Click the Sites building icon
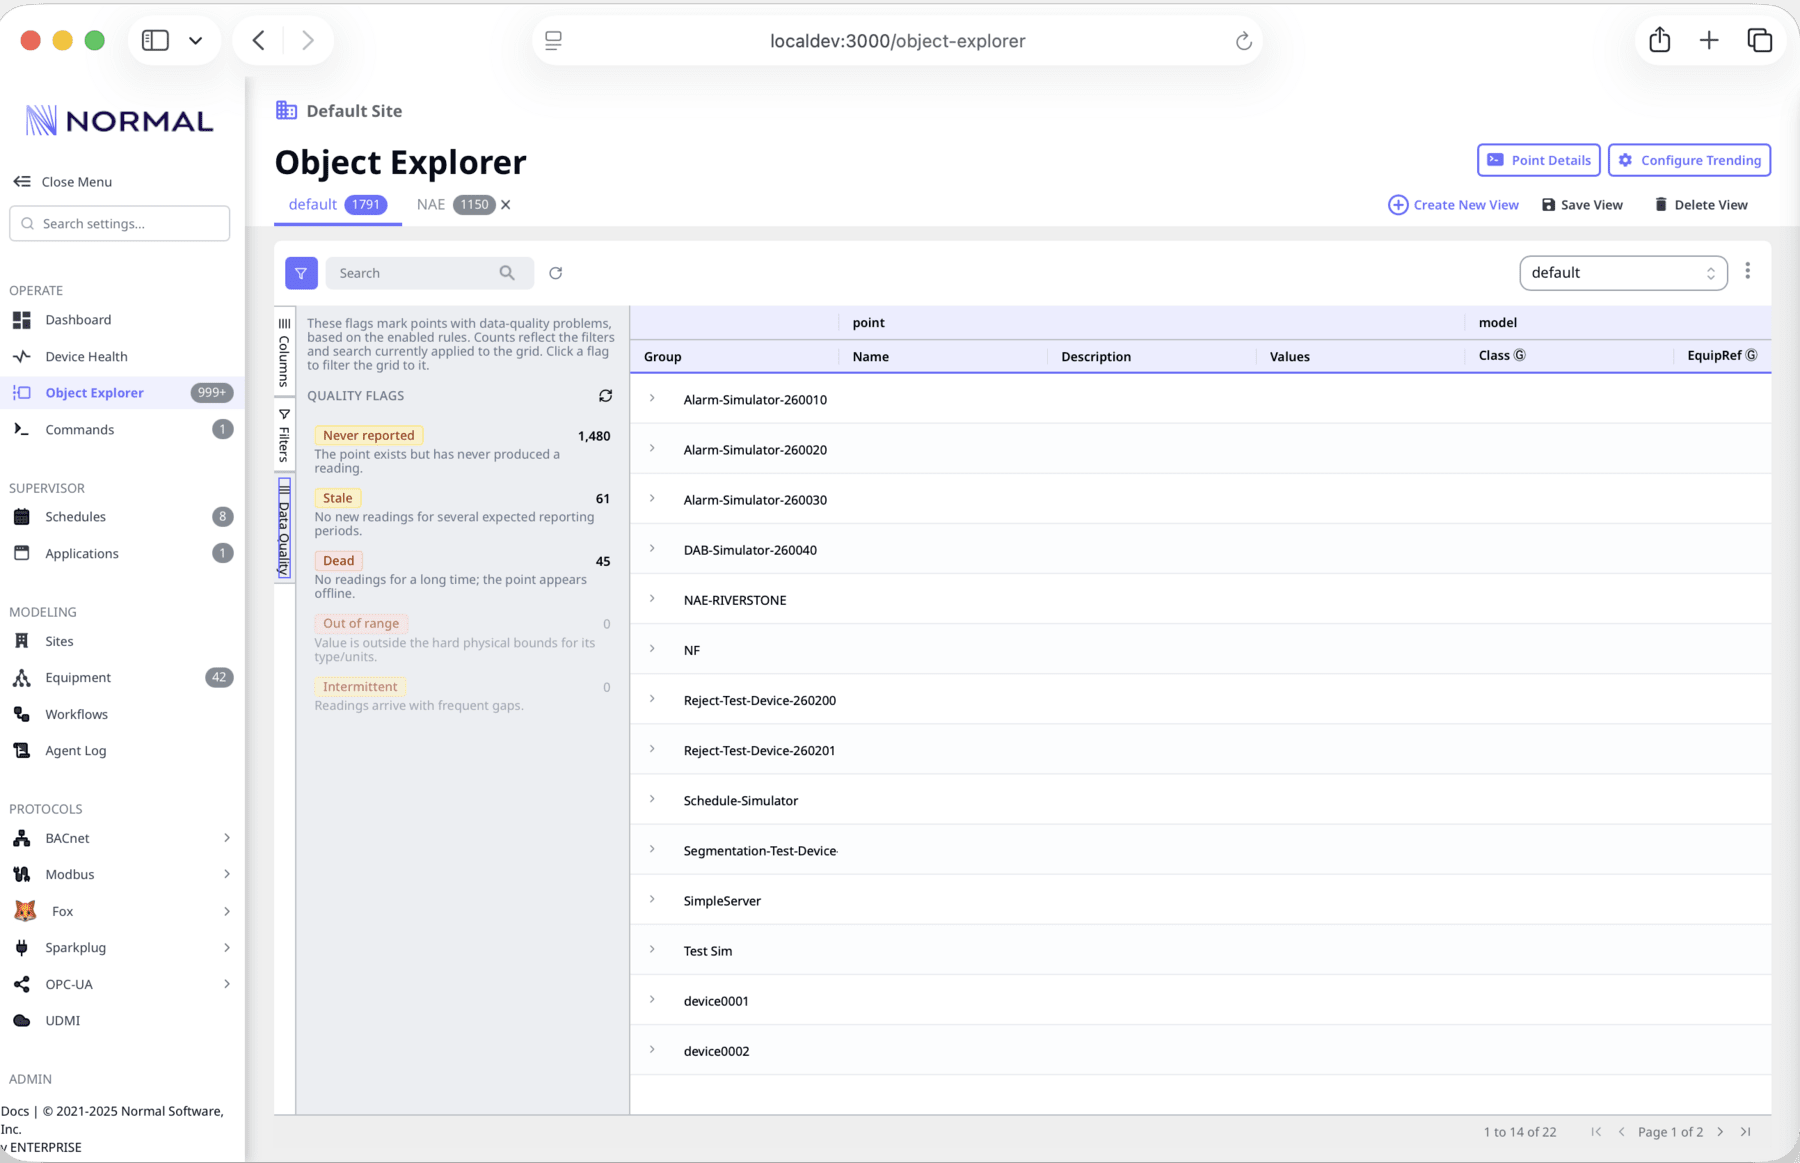This screenshot has width=1800, height=1163. pyautogui.click(x=22, y=641)
